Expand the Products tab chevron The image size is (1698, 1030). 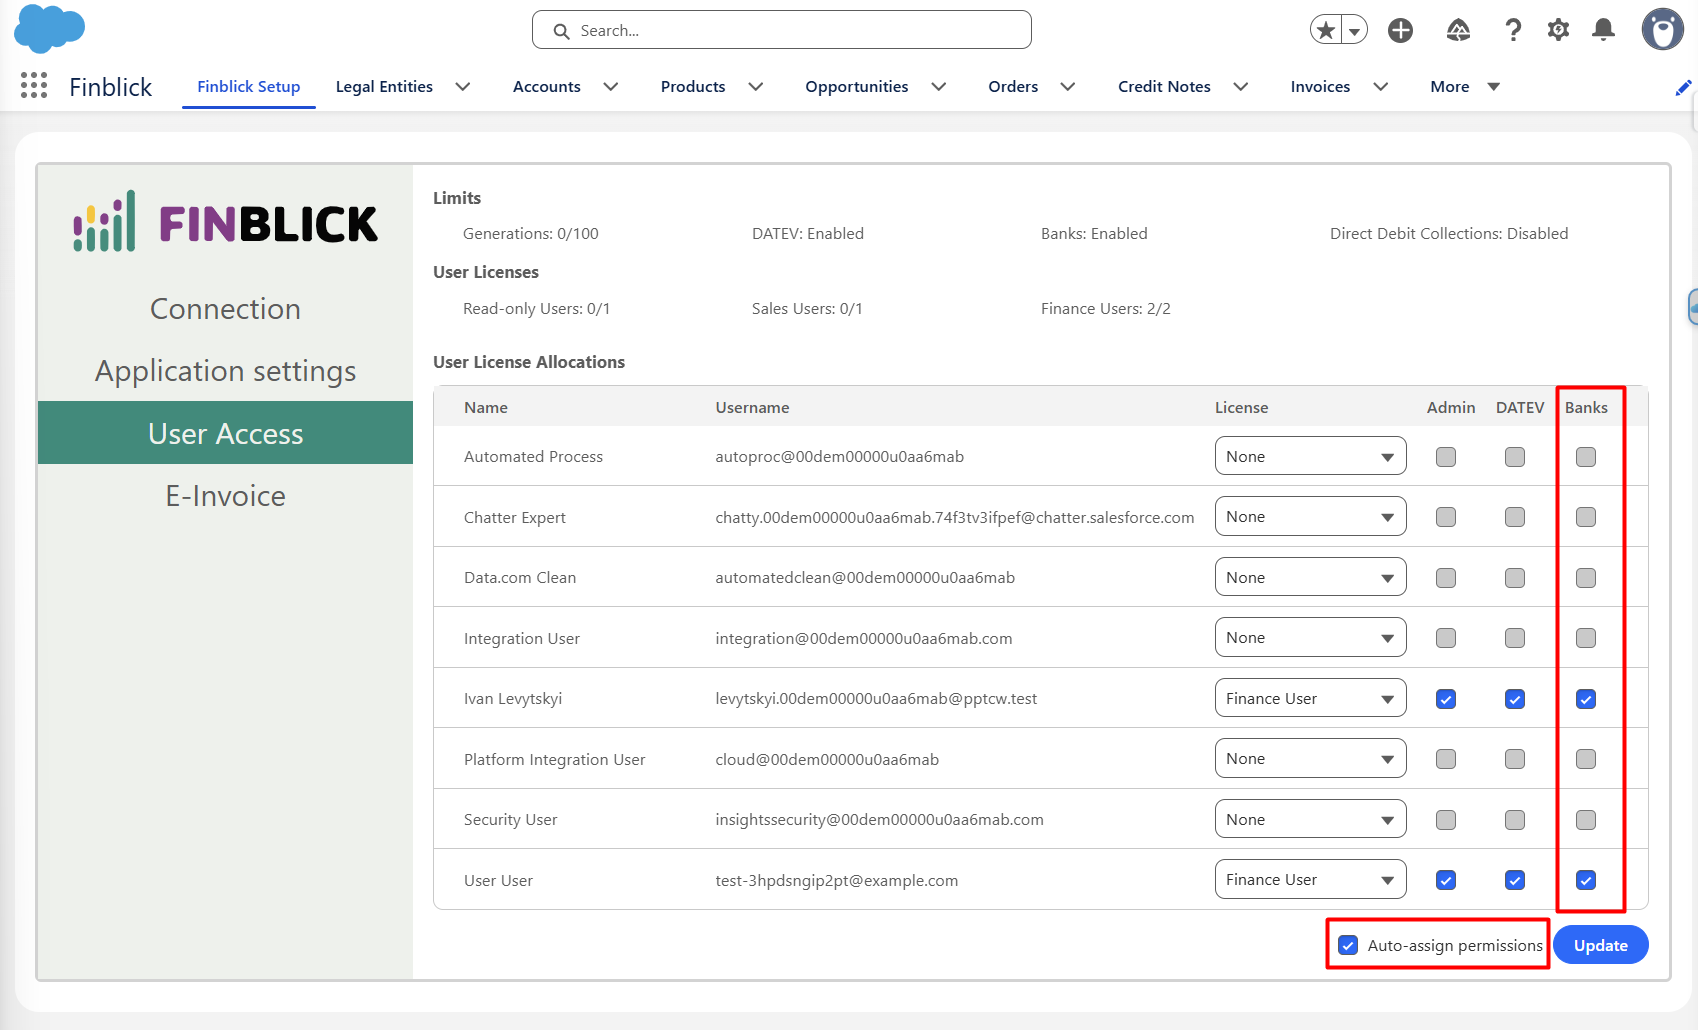click(756, 87)
